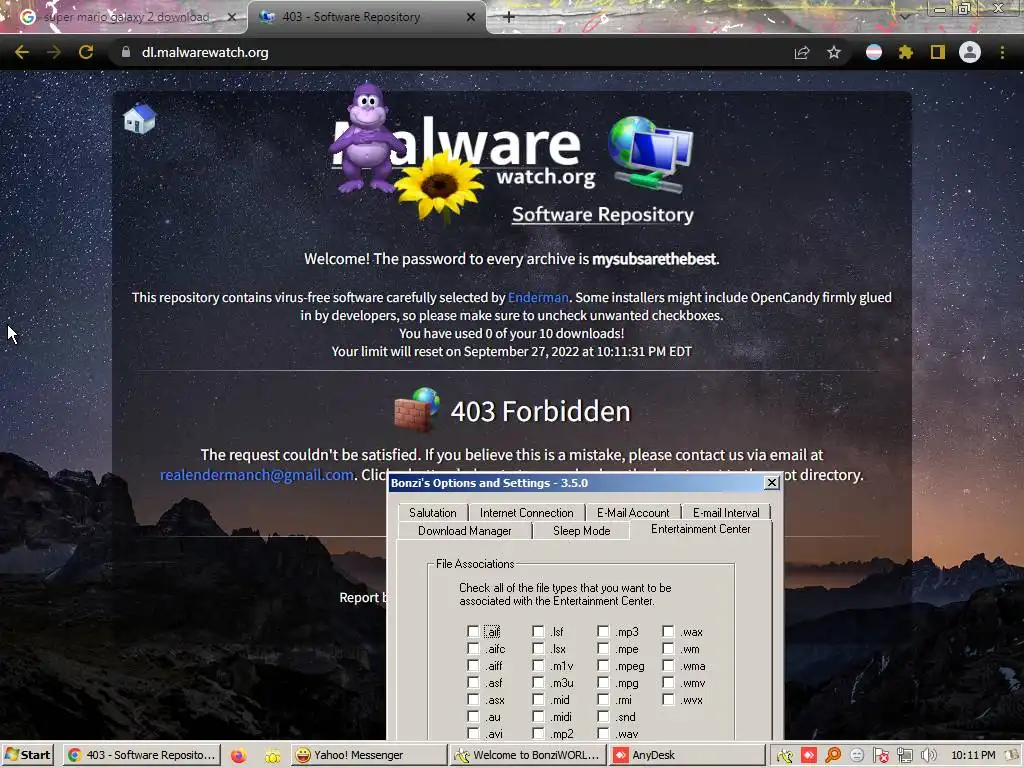Tick the .asx checkbox

coord(473,699)
